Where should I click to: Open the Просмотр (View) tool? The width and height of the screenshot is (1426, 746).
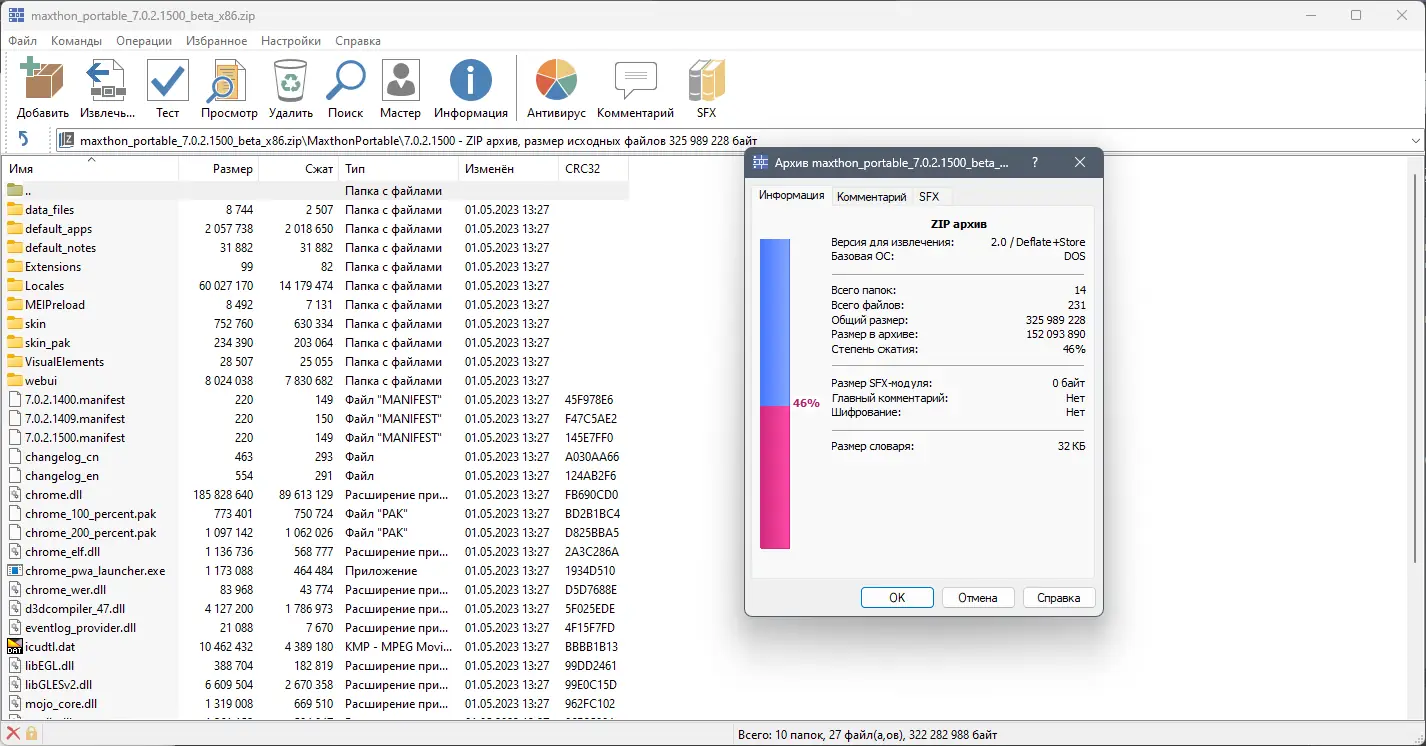[x=229, y=80]
